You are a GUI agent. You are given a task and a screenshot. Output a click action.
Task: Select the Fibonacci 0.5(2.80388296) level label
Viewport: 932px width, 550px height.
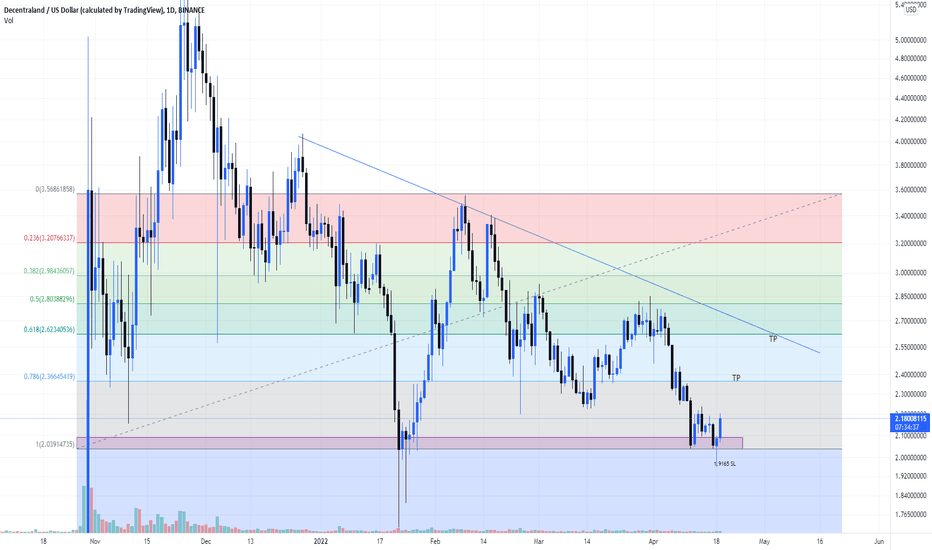(x=52, y=299)
